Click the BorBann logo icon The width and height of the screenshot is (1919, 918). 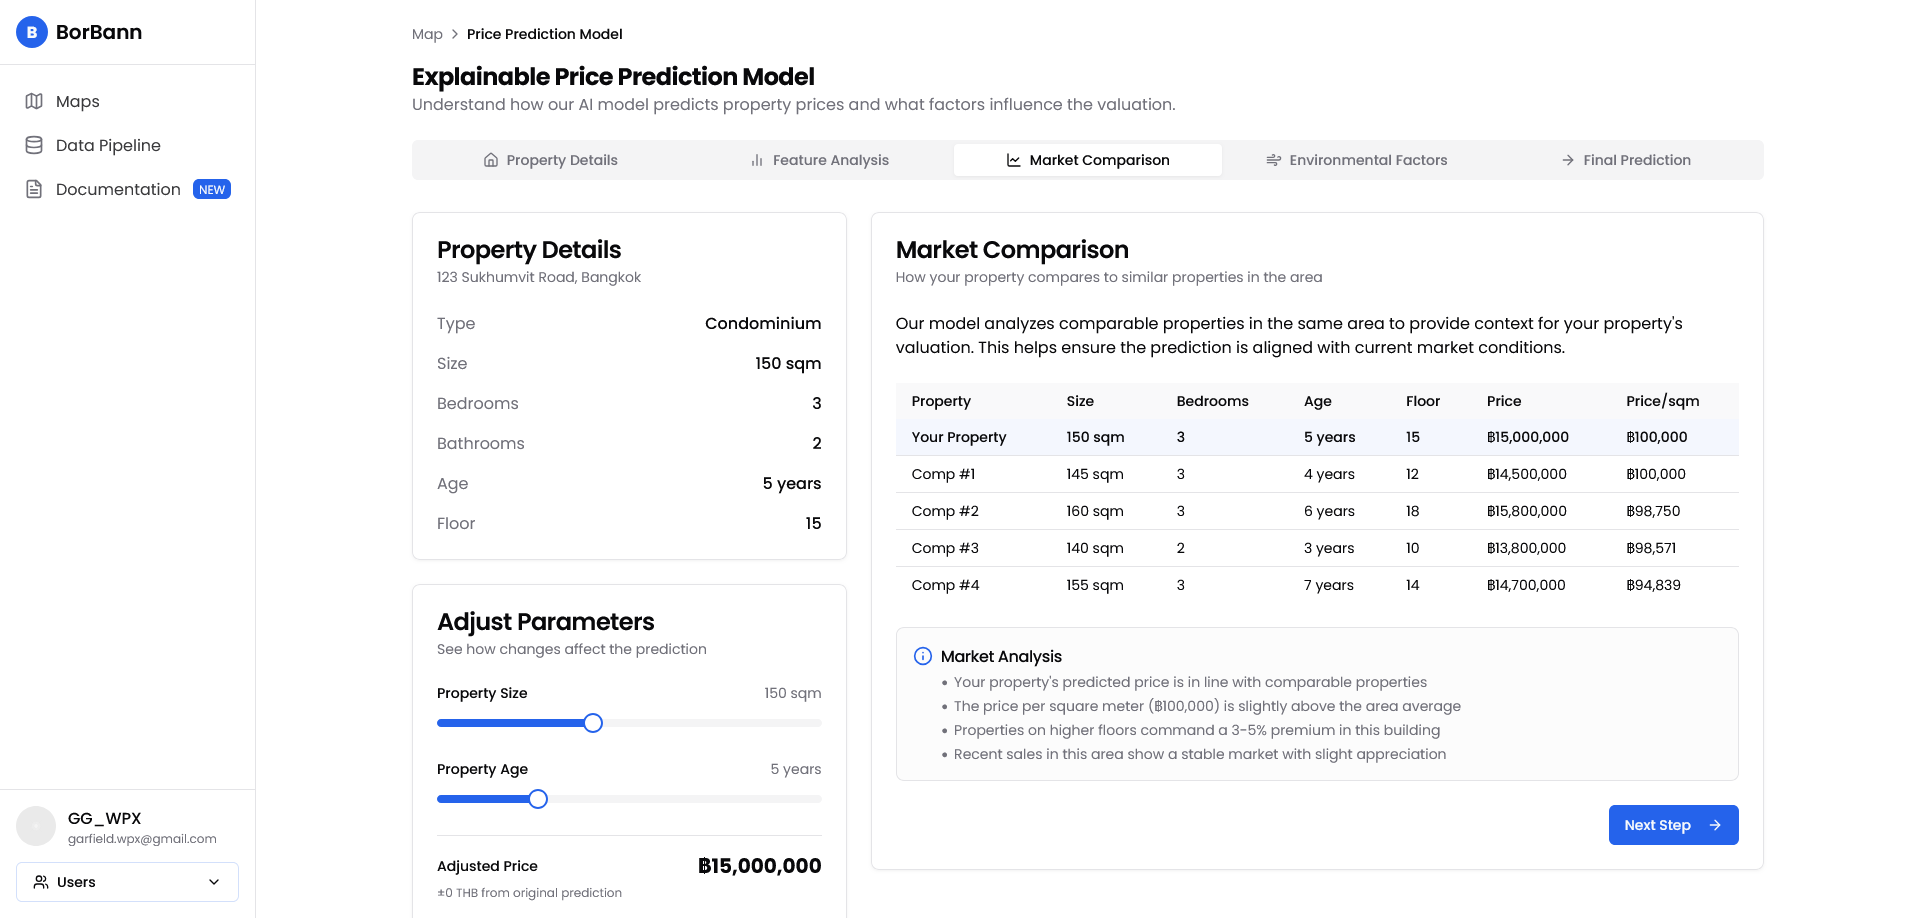click(x=32, y=32)
